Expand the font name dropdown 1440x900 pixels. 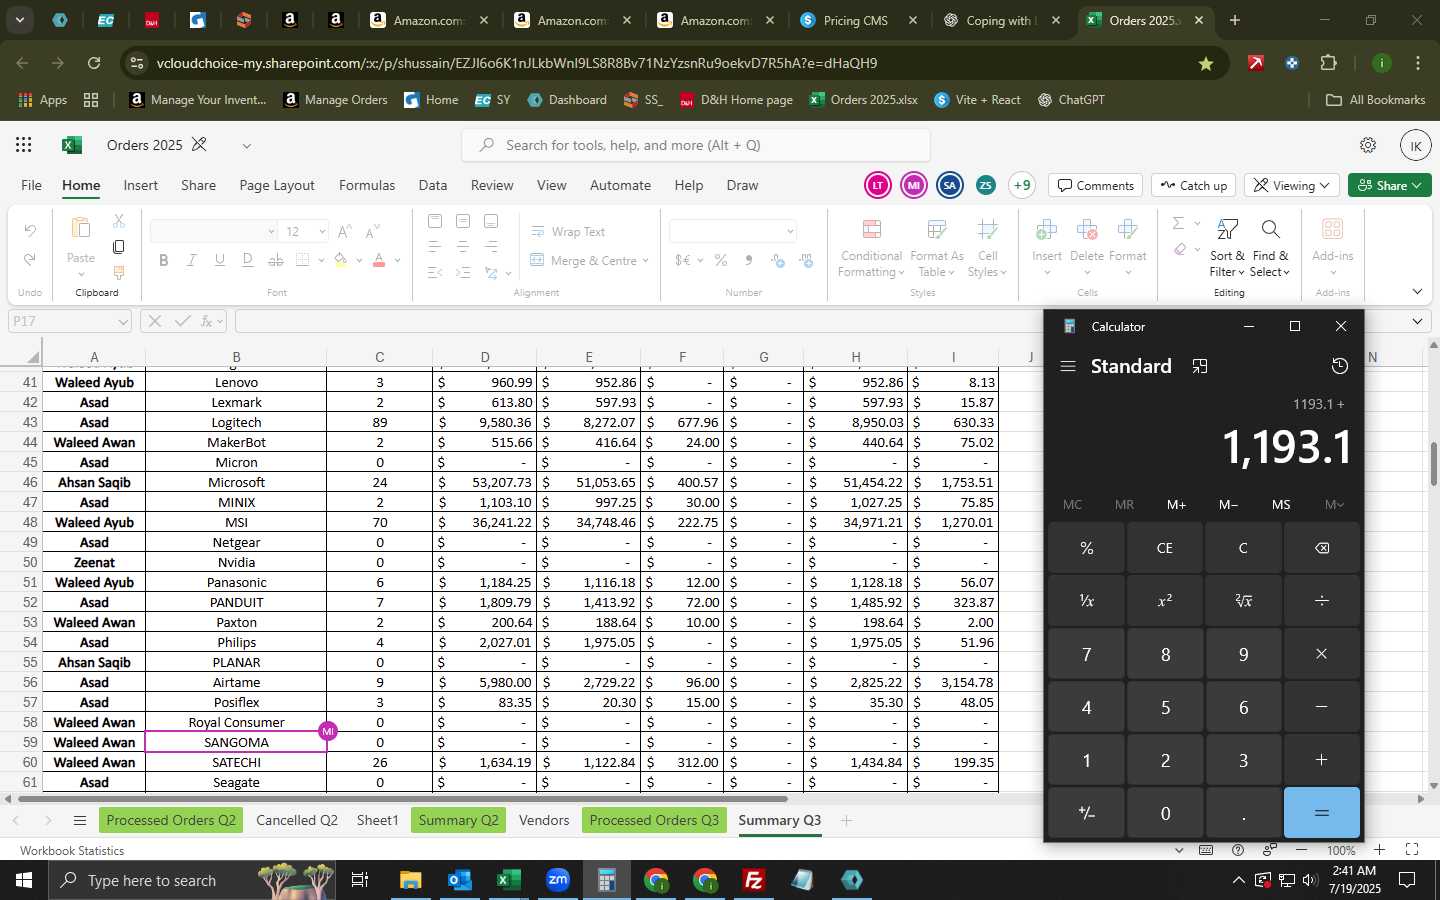[x=271, y=232]
